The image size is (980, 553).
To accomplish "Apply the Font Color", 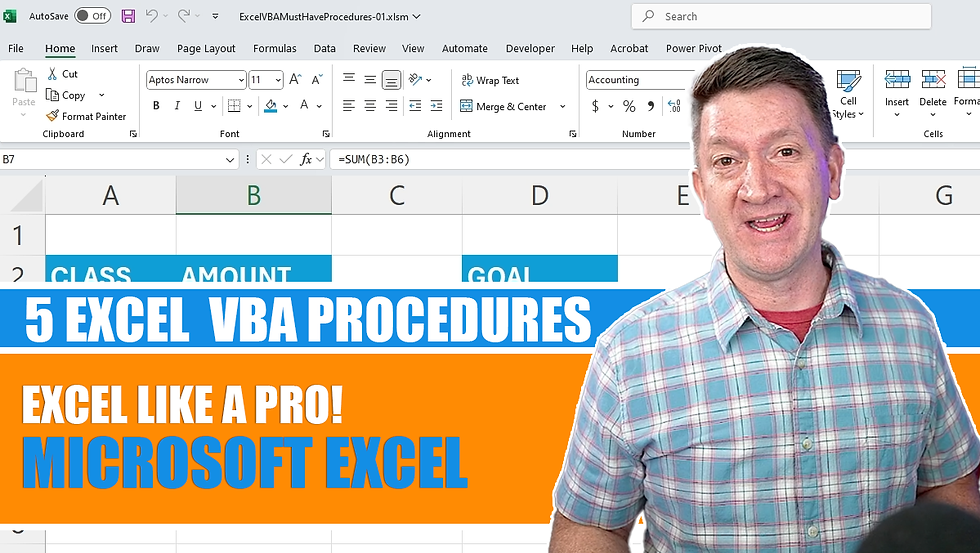I will click(x=304, y=106).
